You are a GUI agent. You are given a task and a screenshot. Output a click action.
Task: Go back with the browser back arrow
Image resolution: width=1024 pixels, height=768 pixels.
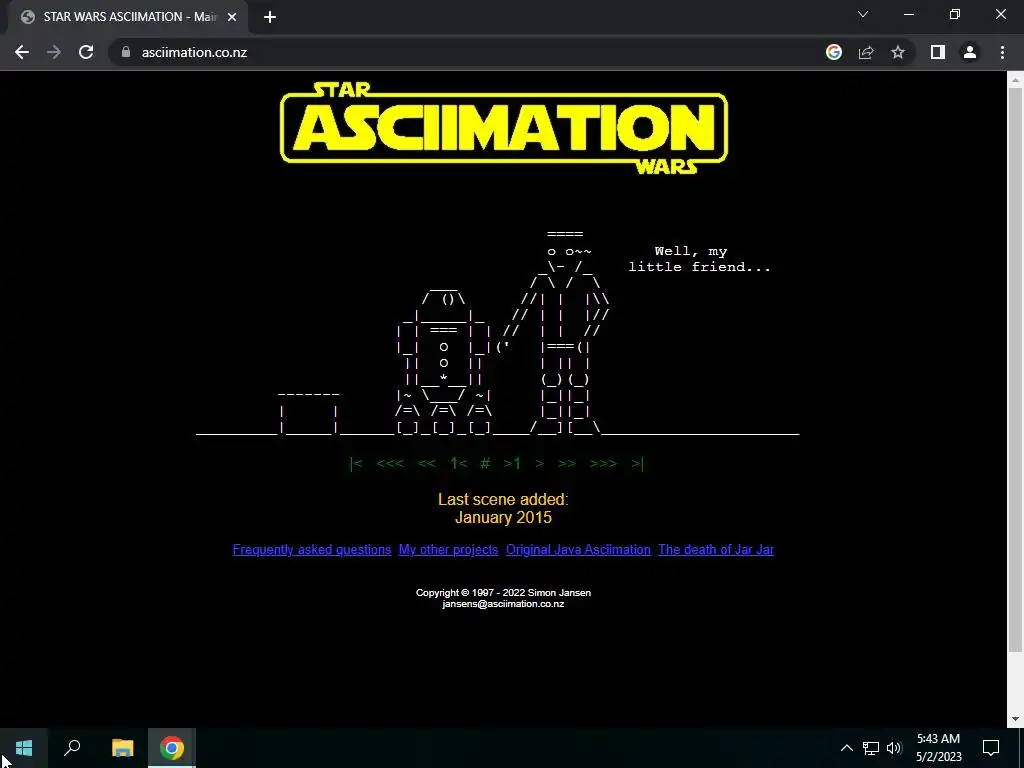(22, 52)
